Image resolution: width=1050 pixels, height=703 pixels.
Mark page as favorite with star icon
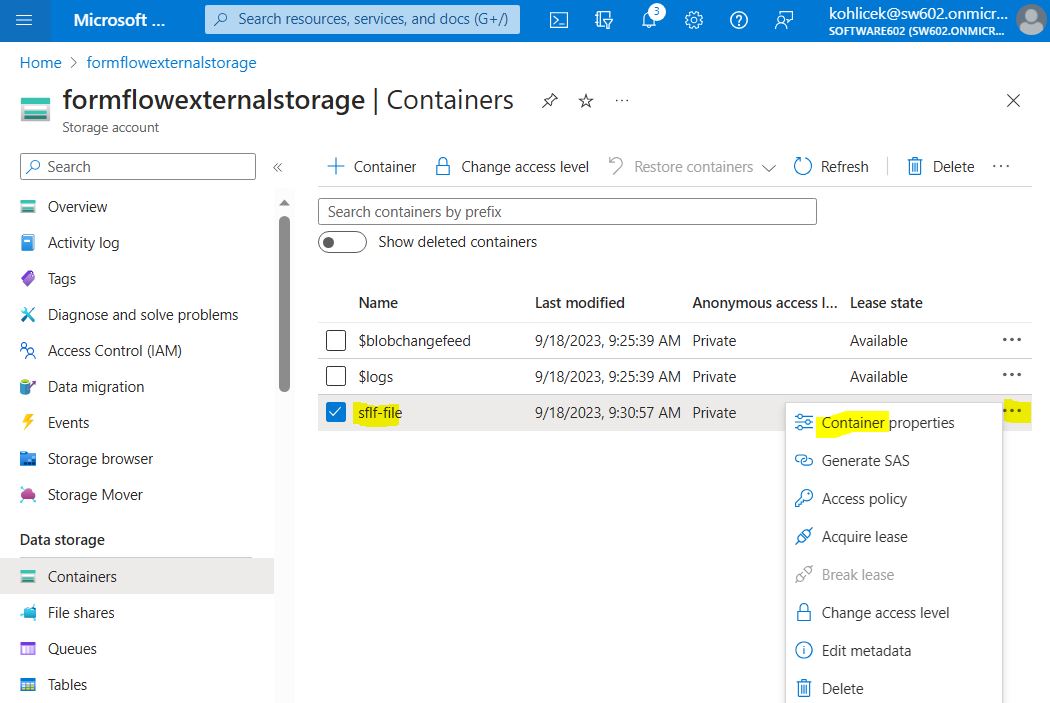(x=586, y=101)
